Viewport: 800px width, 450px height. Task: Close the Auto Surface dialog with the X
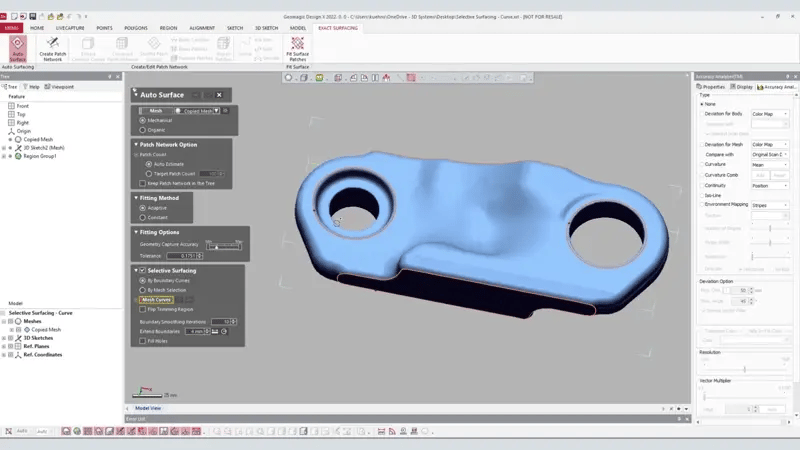point(219,95)
